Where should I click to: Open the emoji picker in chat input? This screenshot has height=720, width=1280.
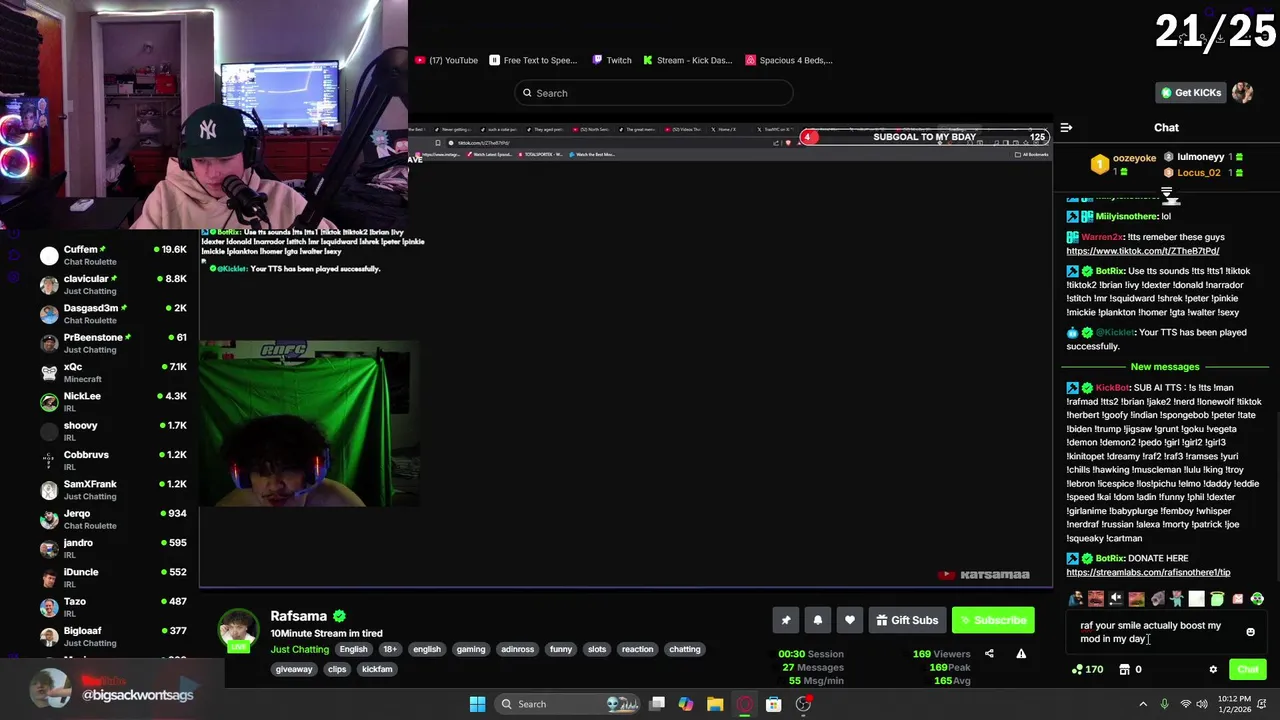[x=1250, y=632]
